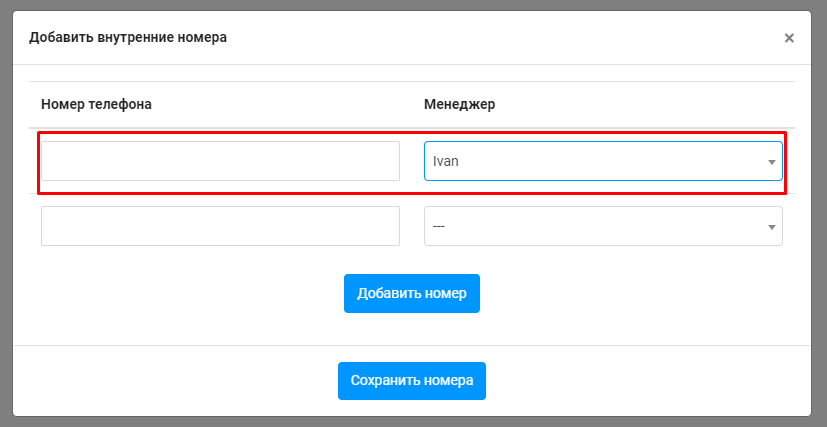Focus the phone field beside the Ivan manager
Viewport: 827px width, 427px height.
point(220,161)
